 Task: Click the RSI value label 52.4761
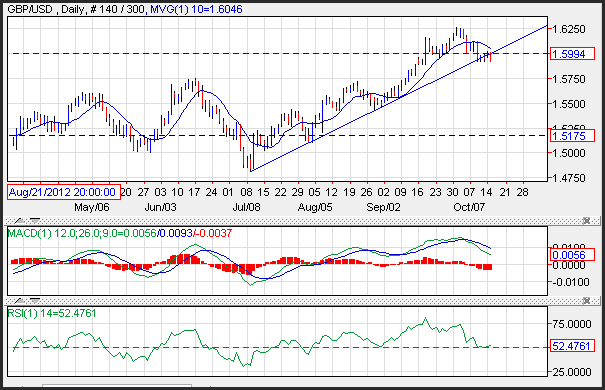572,346
